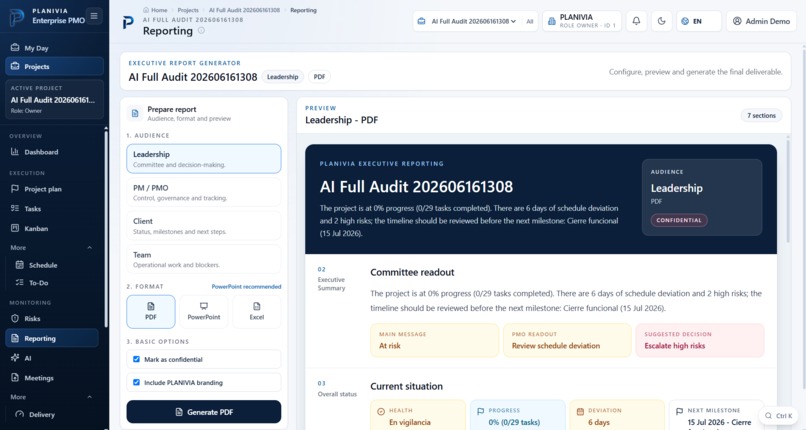This screenshot has width=806, height=430.
Task: Select Team audience option
Action: [x=204, y=259]
